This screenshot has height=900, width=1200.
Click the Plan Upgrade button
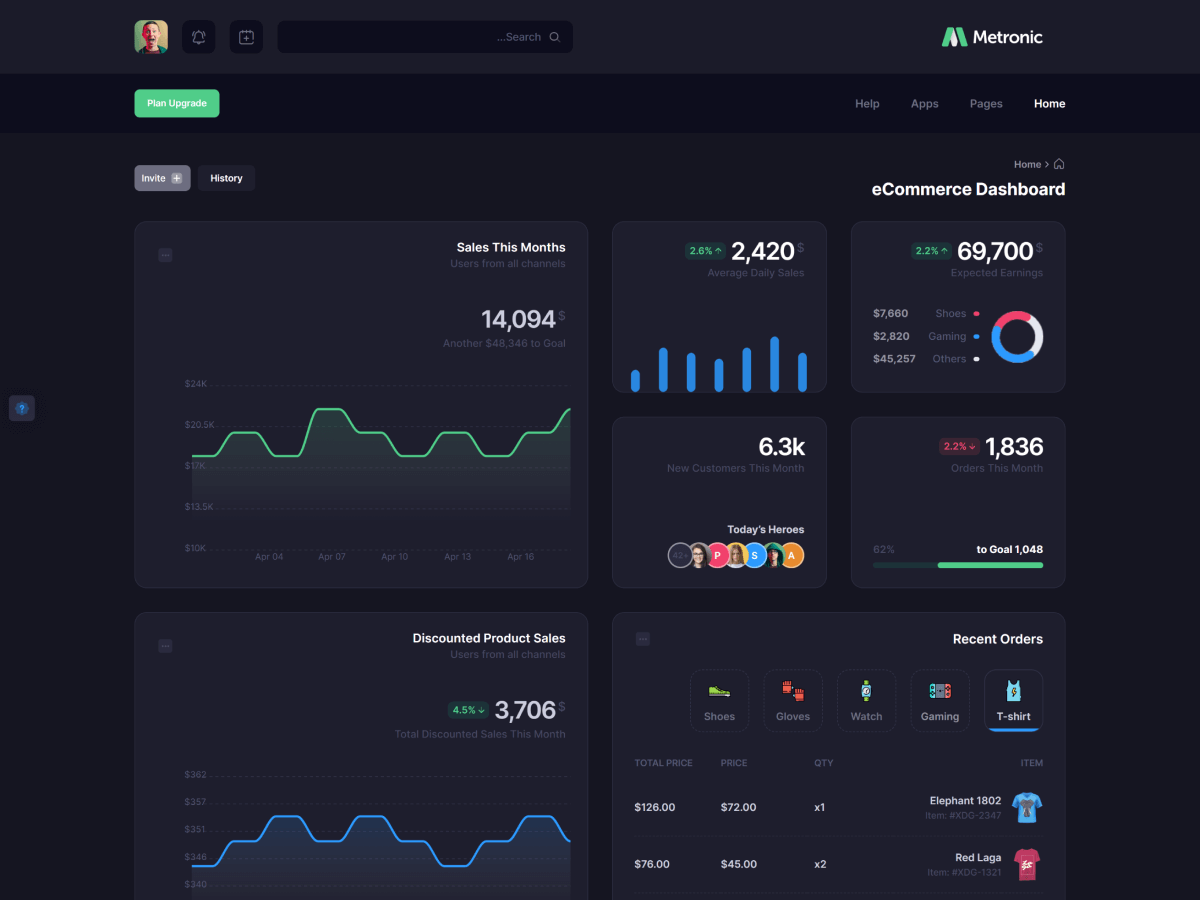177,104
